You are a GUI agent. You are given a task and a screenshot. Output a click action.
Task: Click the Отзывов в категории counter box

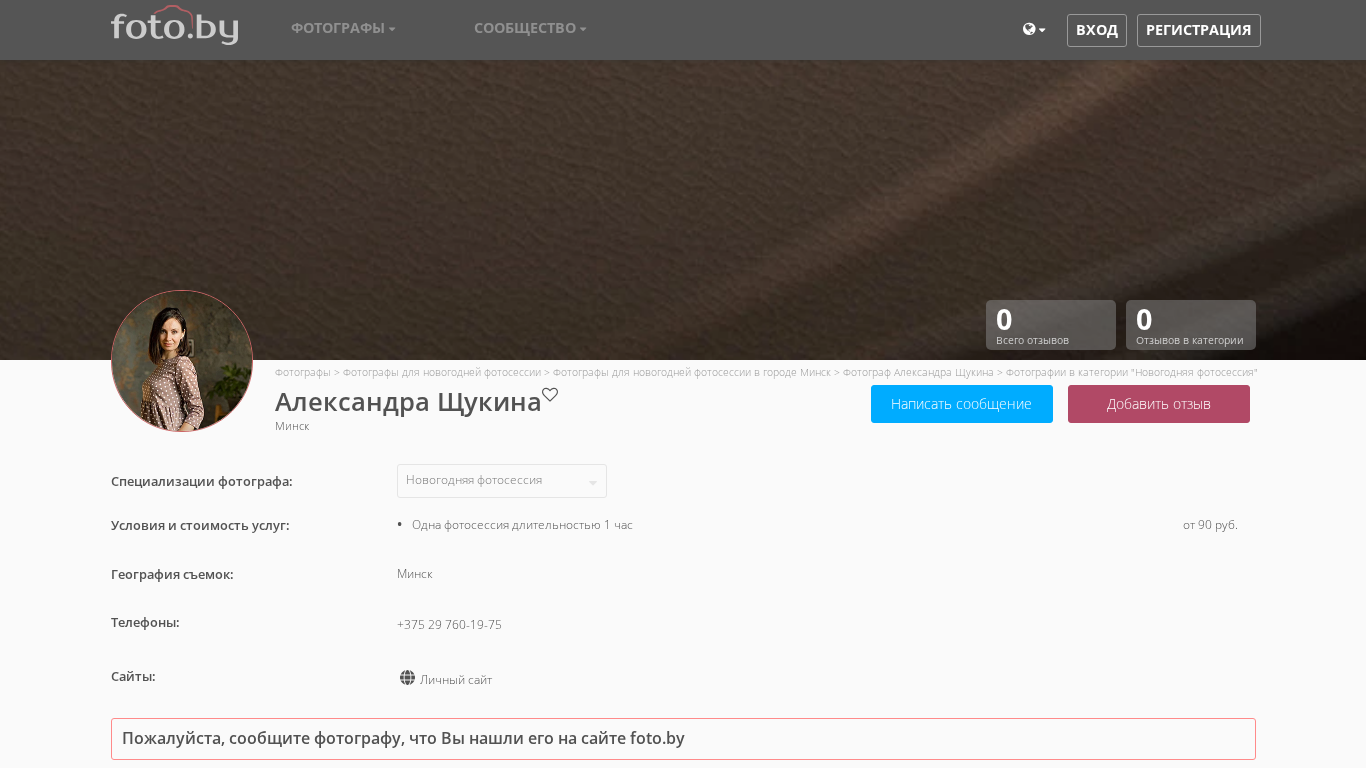click(1190, 325)
